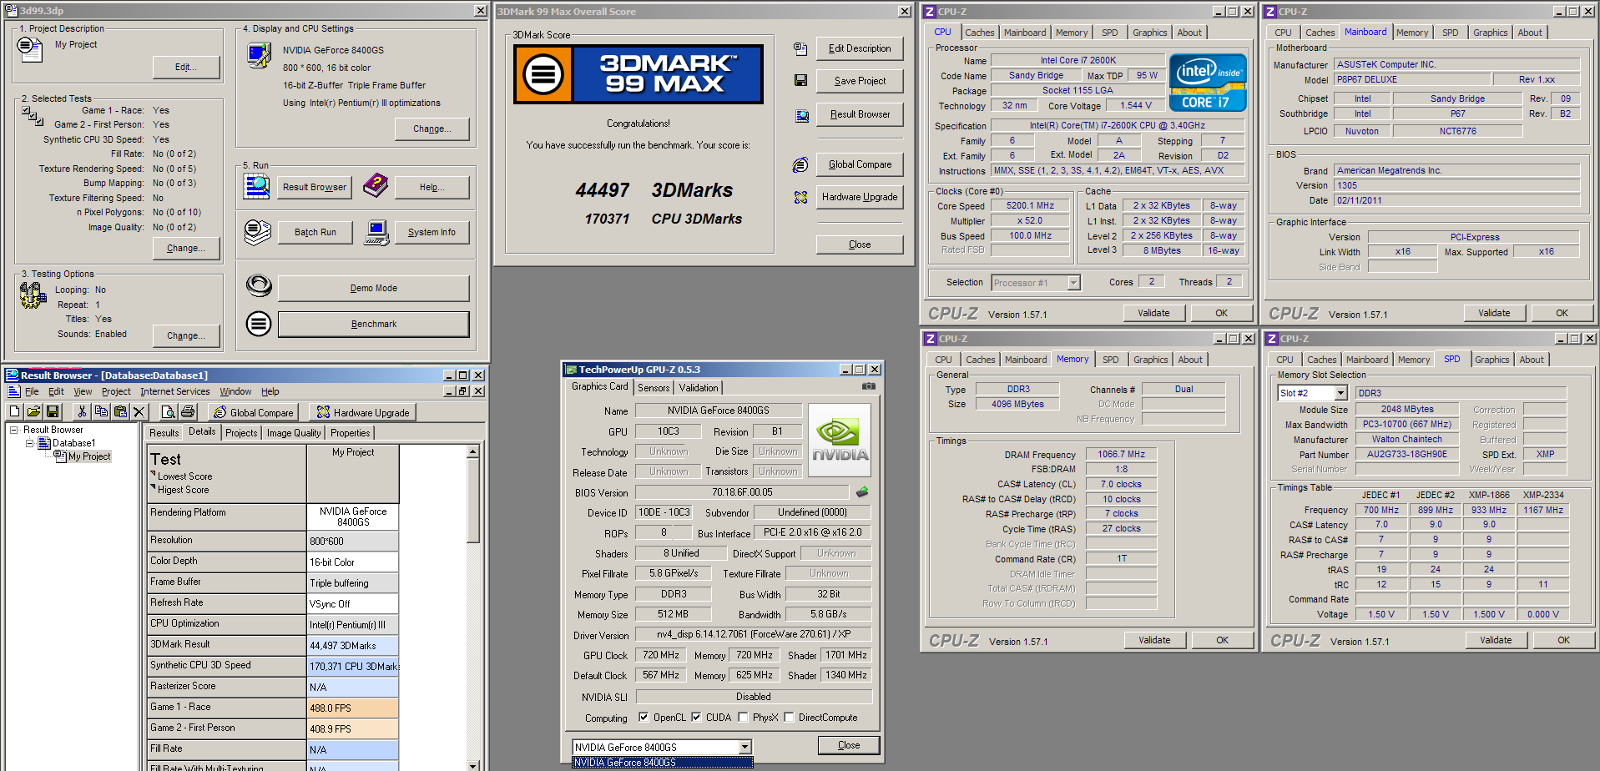Open the Properties tab in Result Browser

tap(350, 433)
